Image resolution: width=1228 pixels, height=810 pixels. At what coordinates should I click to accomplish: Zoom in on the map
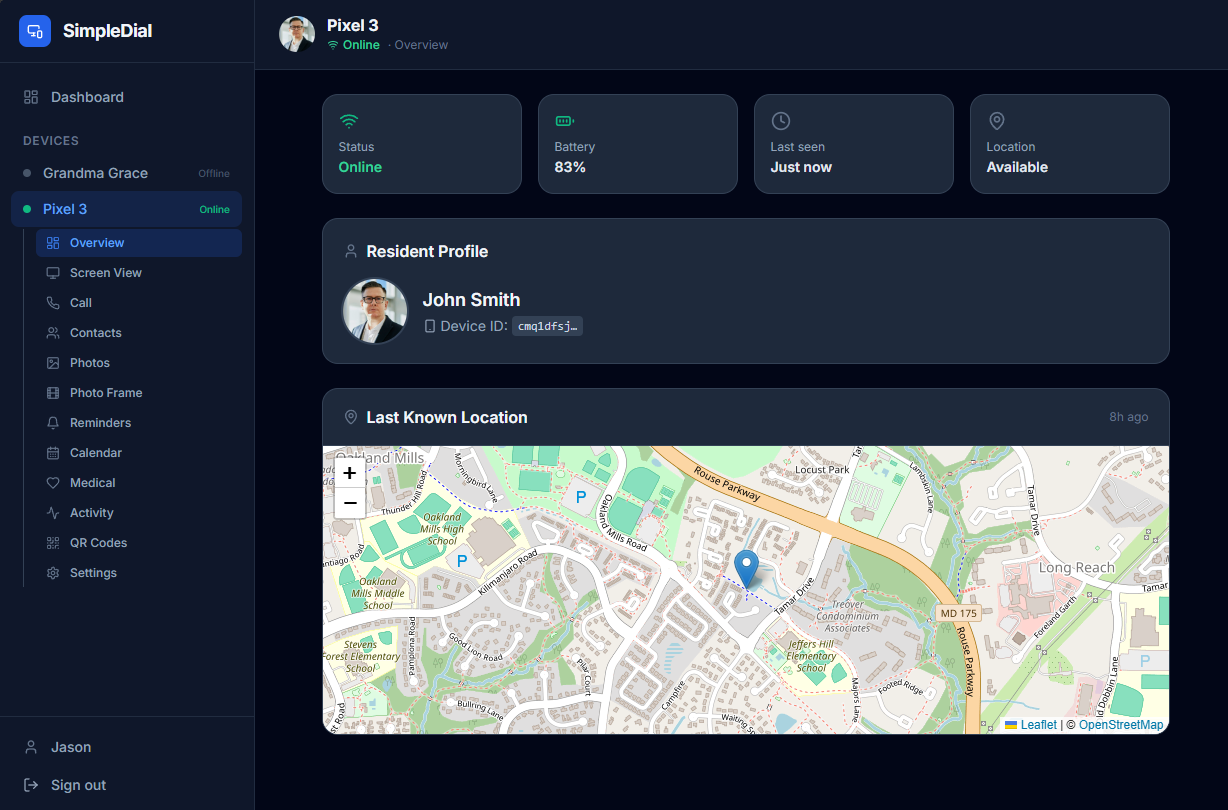point(350,473)
